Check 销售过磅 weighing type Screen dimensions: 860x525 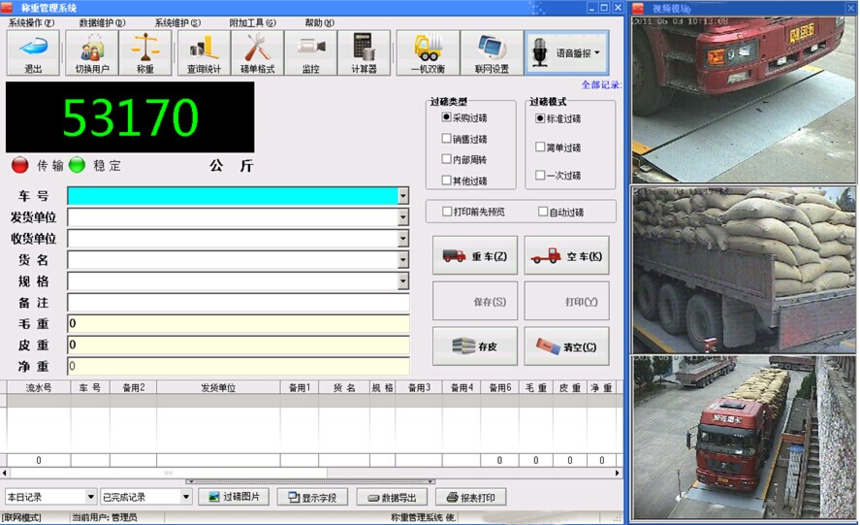click(446, 138)
